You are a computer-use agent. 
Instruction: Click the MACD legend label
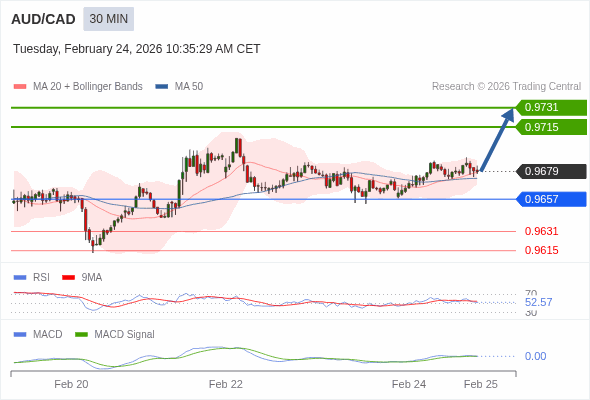[48, 334]
